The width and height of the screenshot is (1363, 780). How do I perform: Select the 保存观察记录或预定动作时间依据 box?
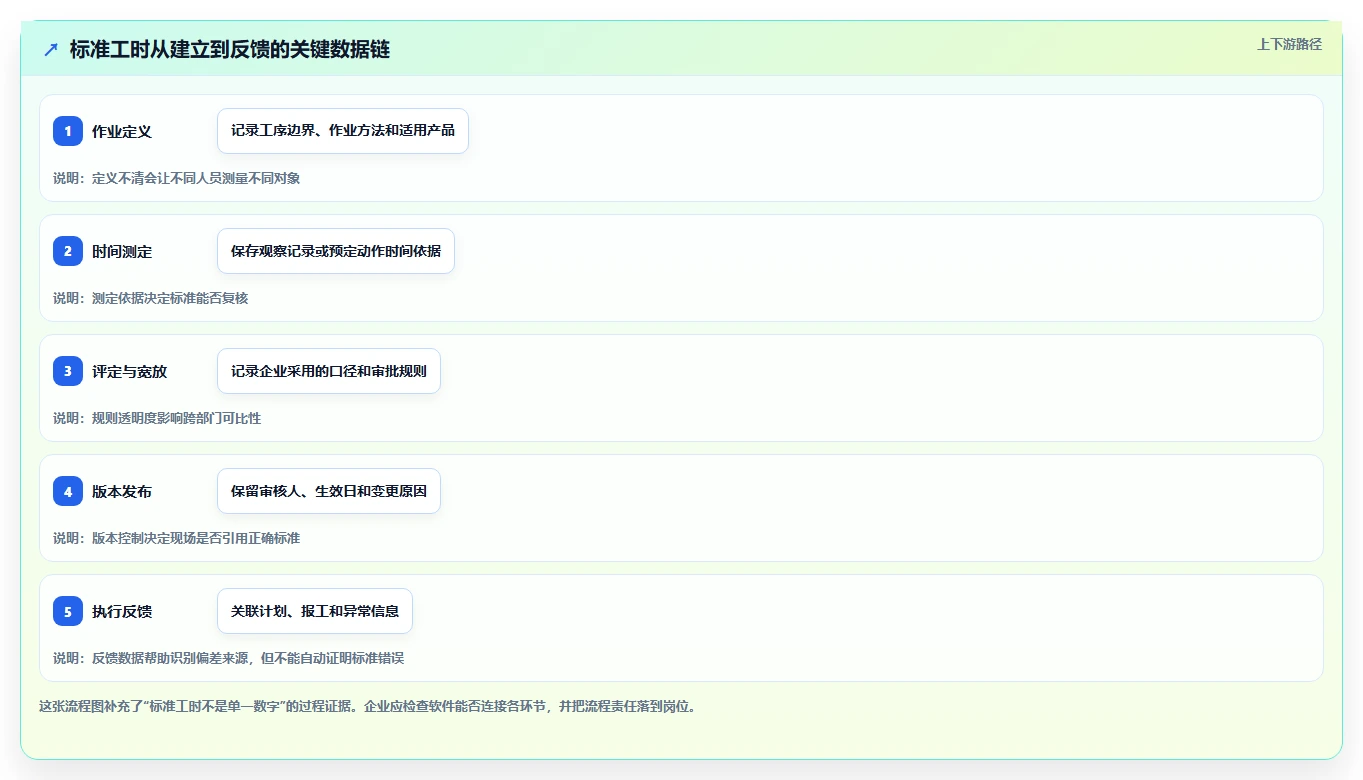click(x=336, y=251)
